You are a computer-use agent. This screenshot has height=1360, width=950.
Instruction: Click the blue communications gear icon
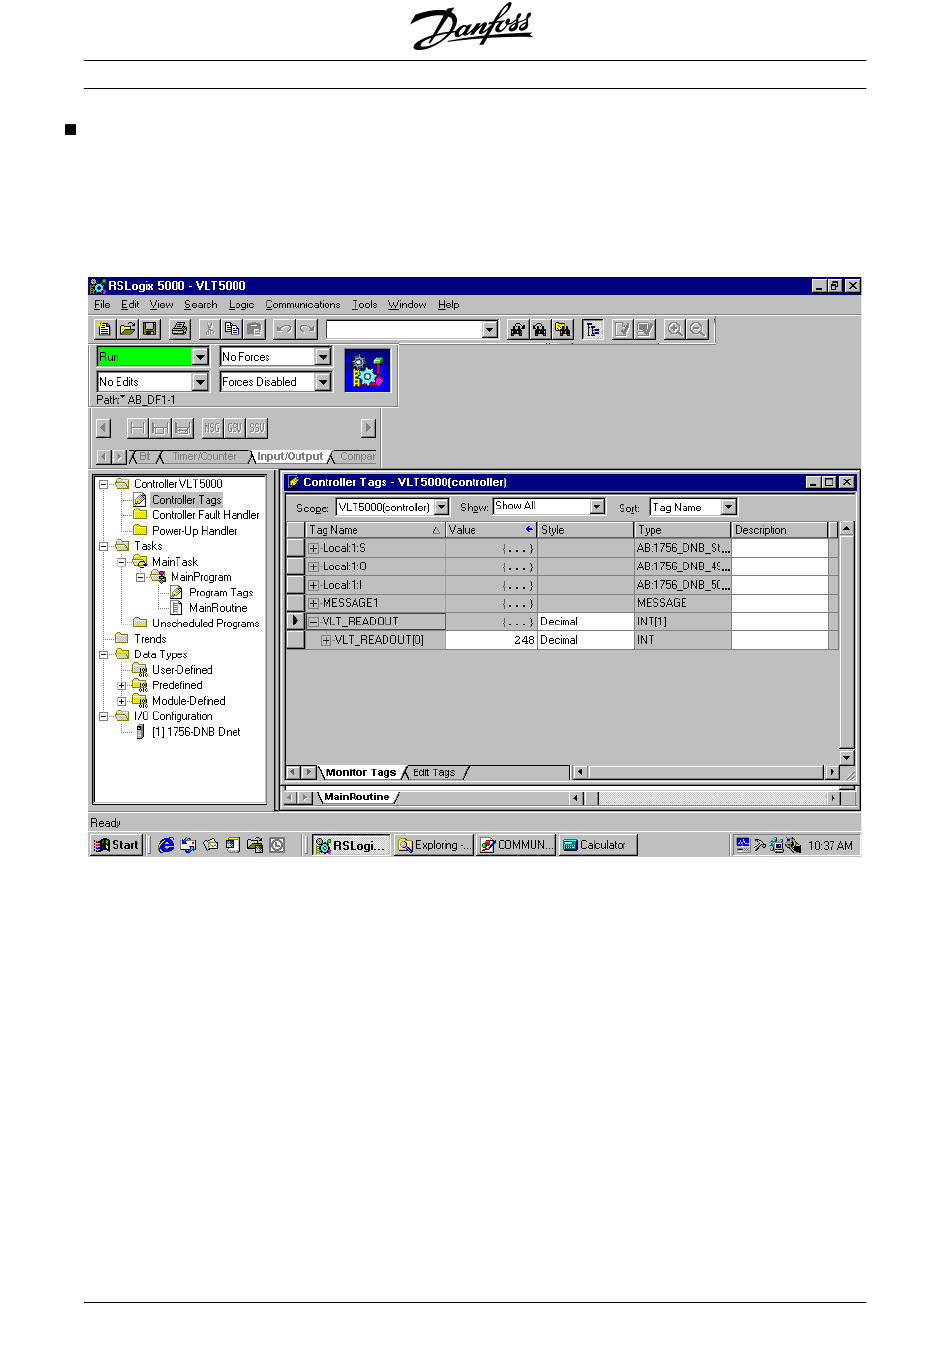click(367, 370)
